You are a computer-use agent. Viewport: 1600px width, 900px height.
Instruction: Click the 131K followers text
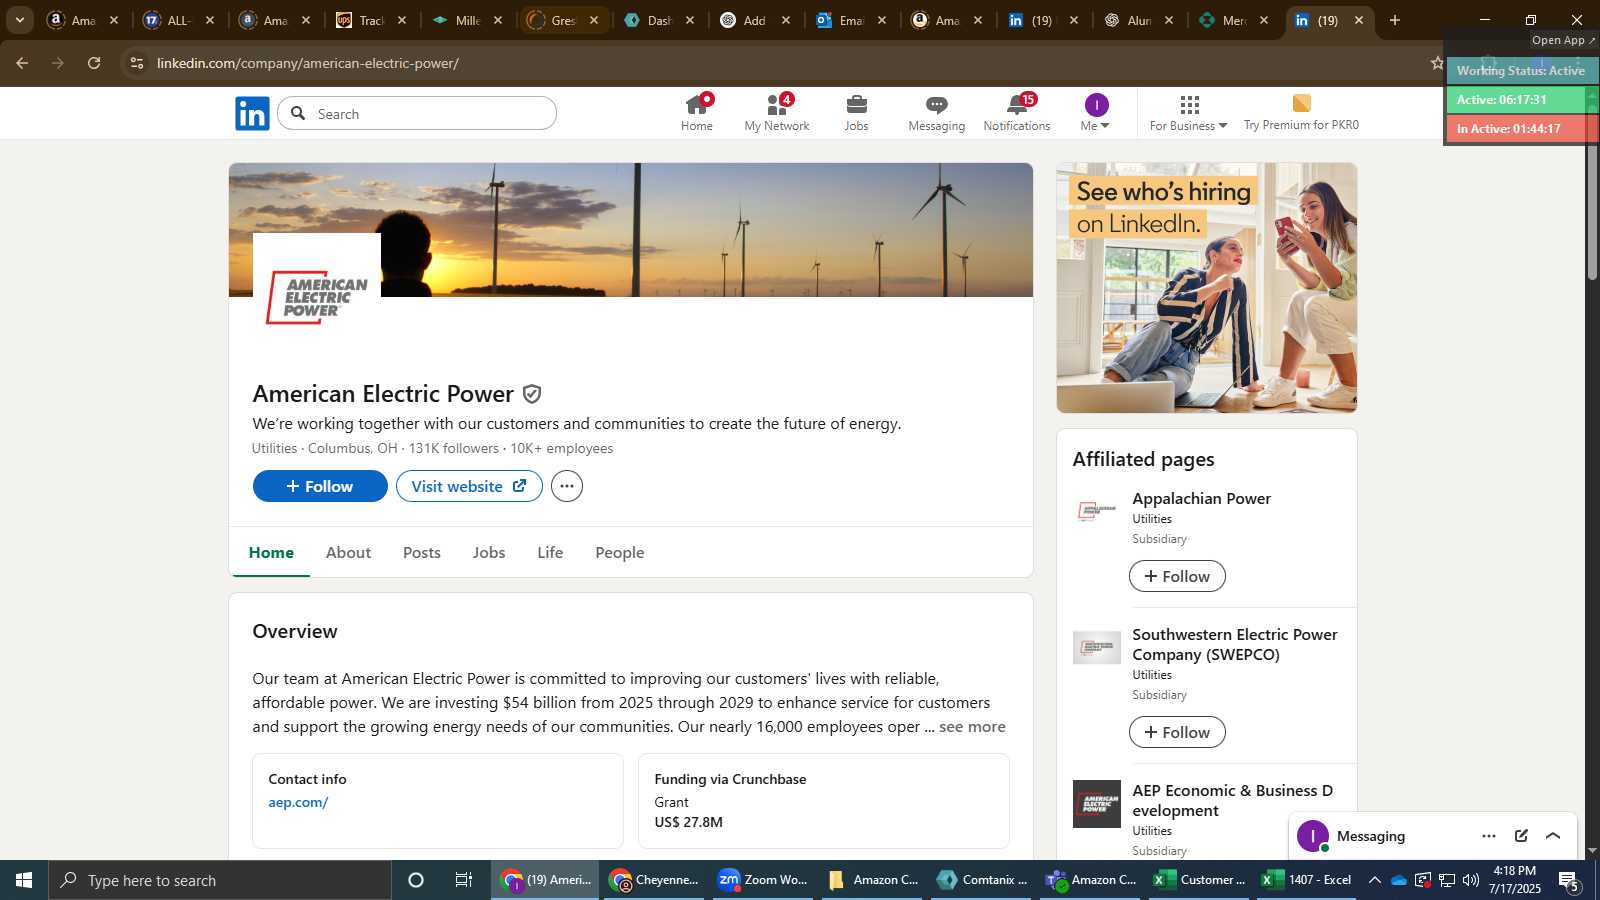(453, 448)
